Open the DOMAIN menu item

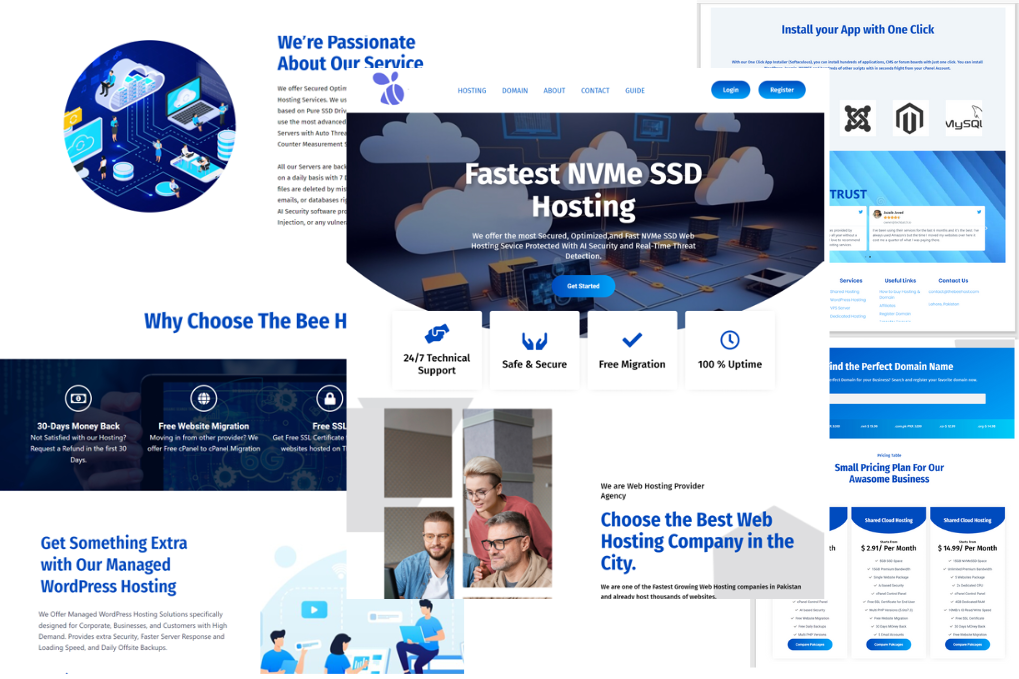[515, 91]
